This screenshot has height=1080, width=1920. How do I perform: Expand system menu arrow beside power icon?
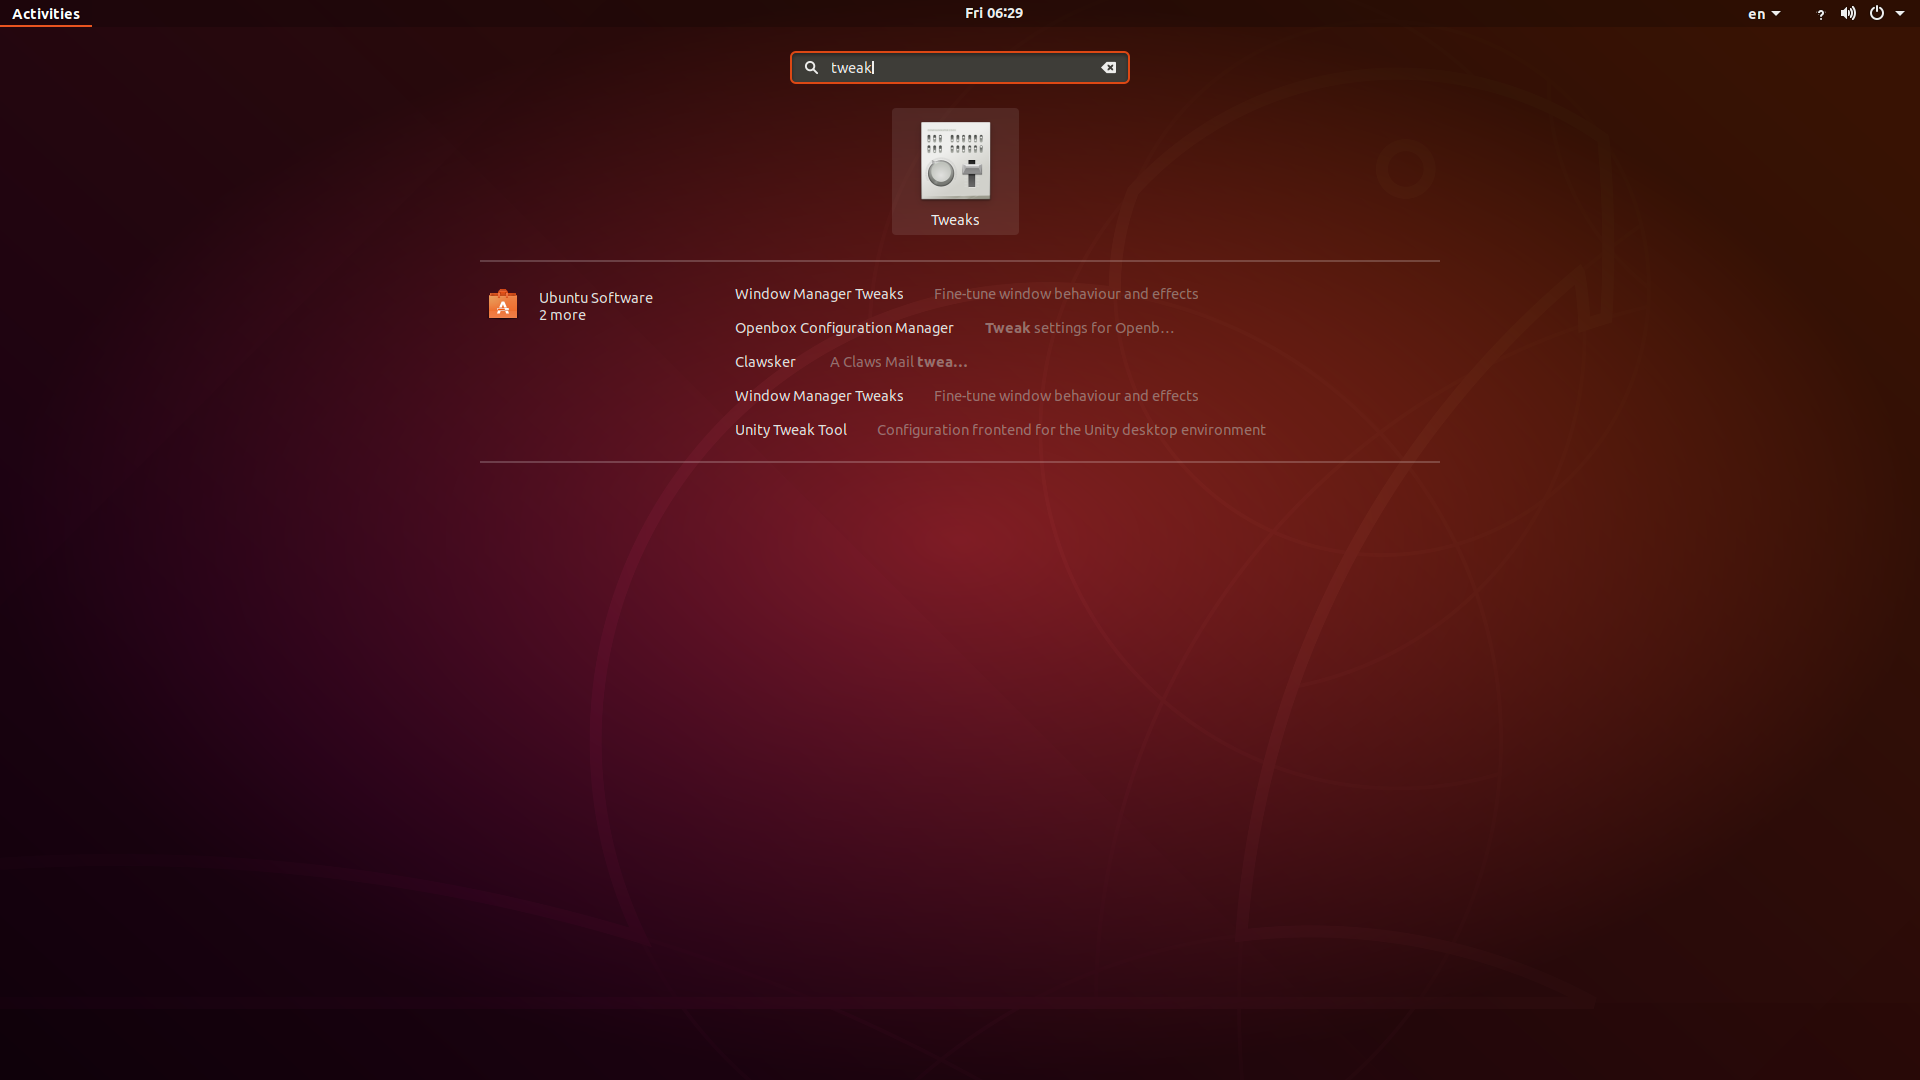coord(1900,14)
